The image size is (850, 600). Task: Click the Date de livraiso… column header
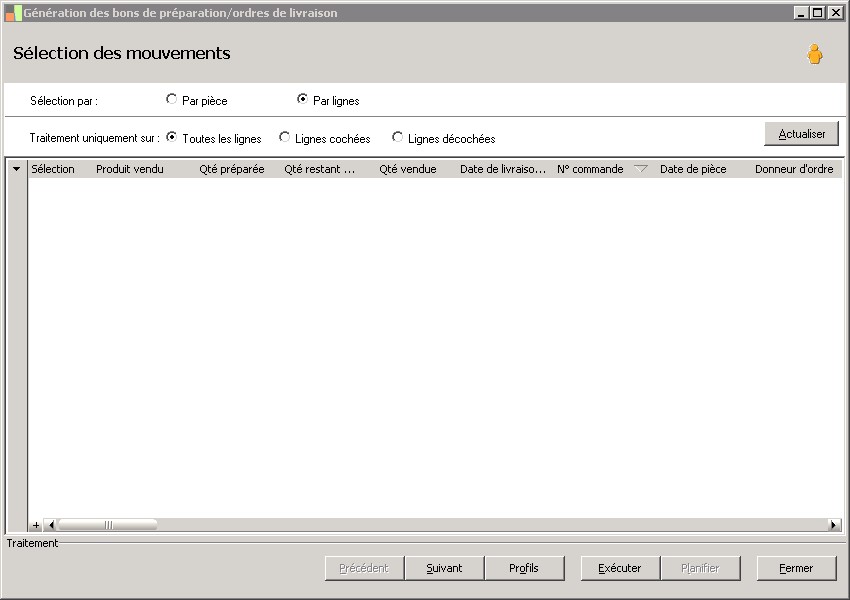[503, 169]
